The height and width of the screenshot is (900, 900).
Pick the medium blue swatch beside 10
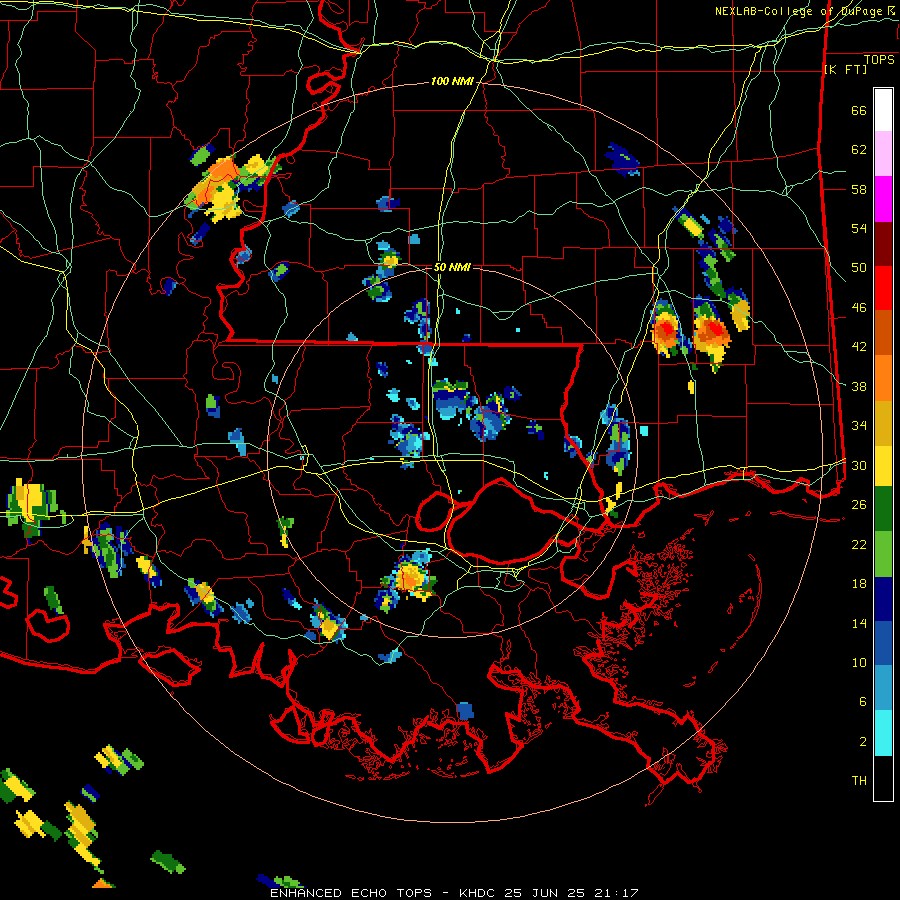pos(883,643)
